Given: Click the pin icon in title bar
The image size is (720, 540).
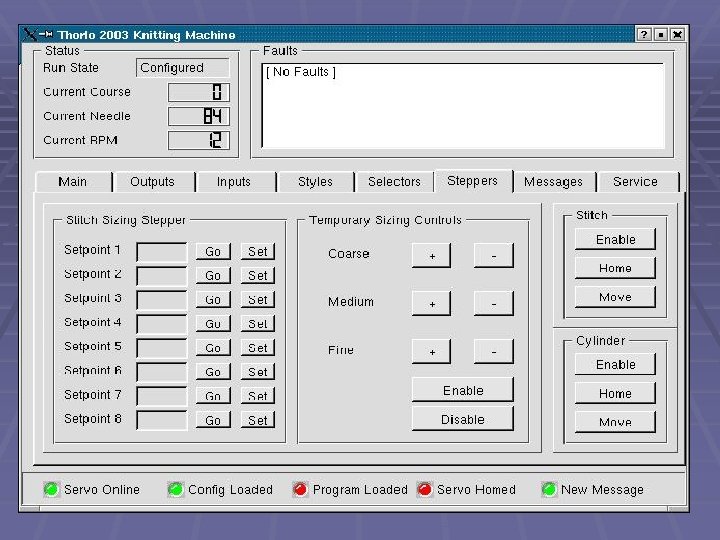Looking at the screenshot, I should click(46, 34).
